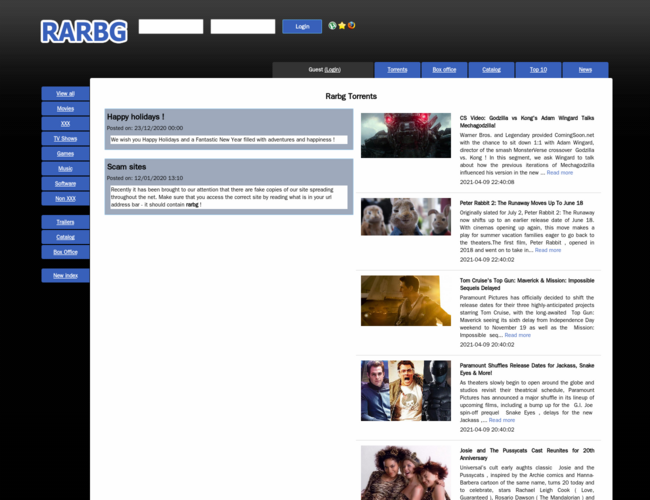Click Read more on Peter Rabbit article

[548, 250]
